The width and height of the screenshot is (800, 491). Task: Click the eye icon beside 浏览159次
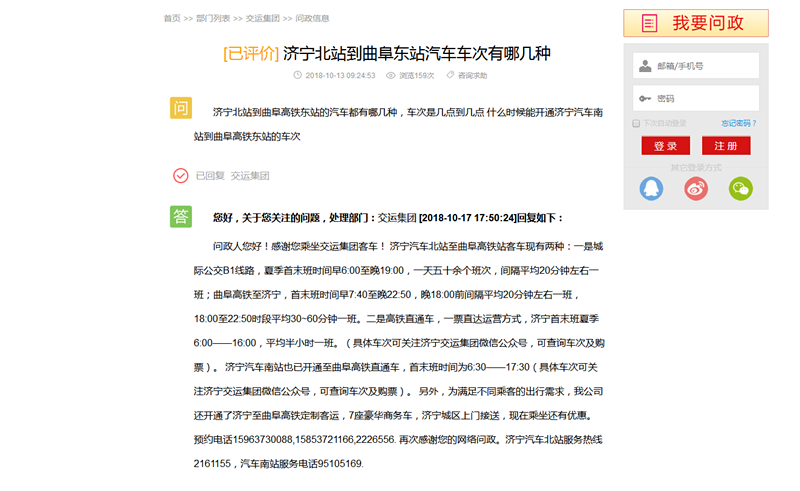point(391,76)
